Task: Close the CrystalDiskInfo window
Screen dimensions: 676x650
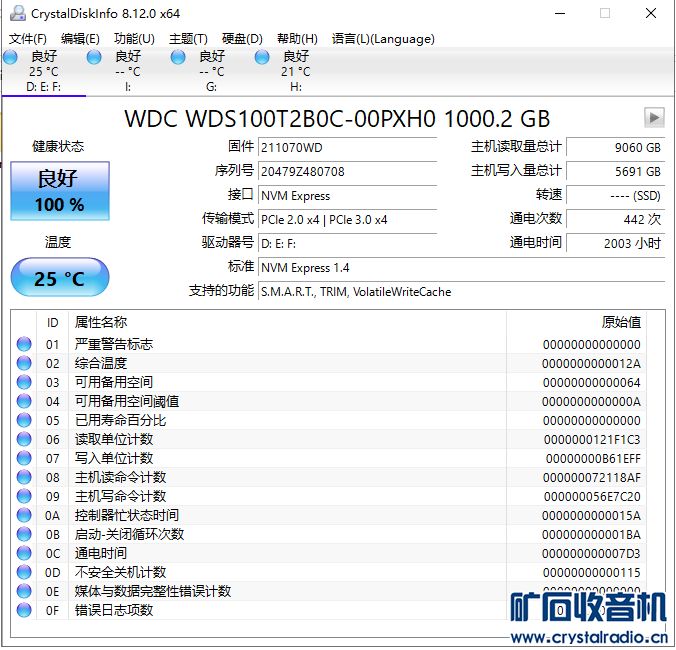Action: tap(651, 13)
